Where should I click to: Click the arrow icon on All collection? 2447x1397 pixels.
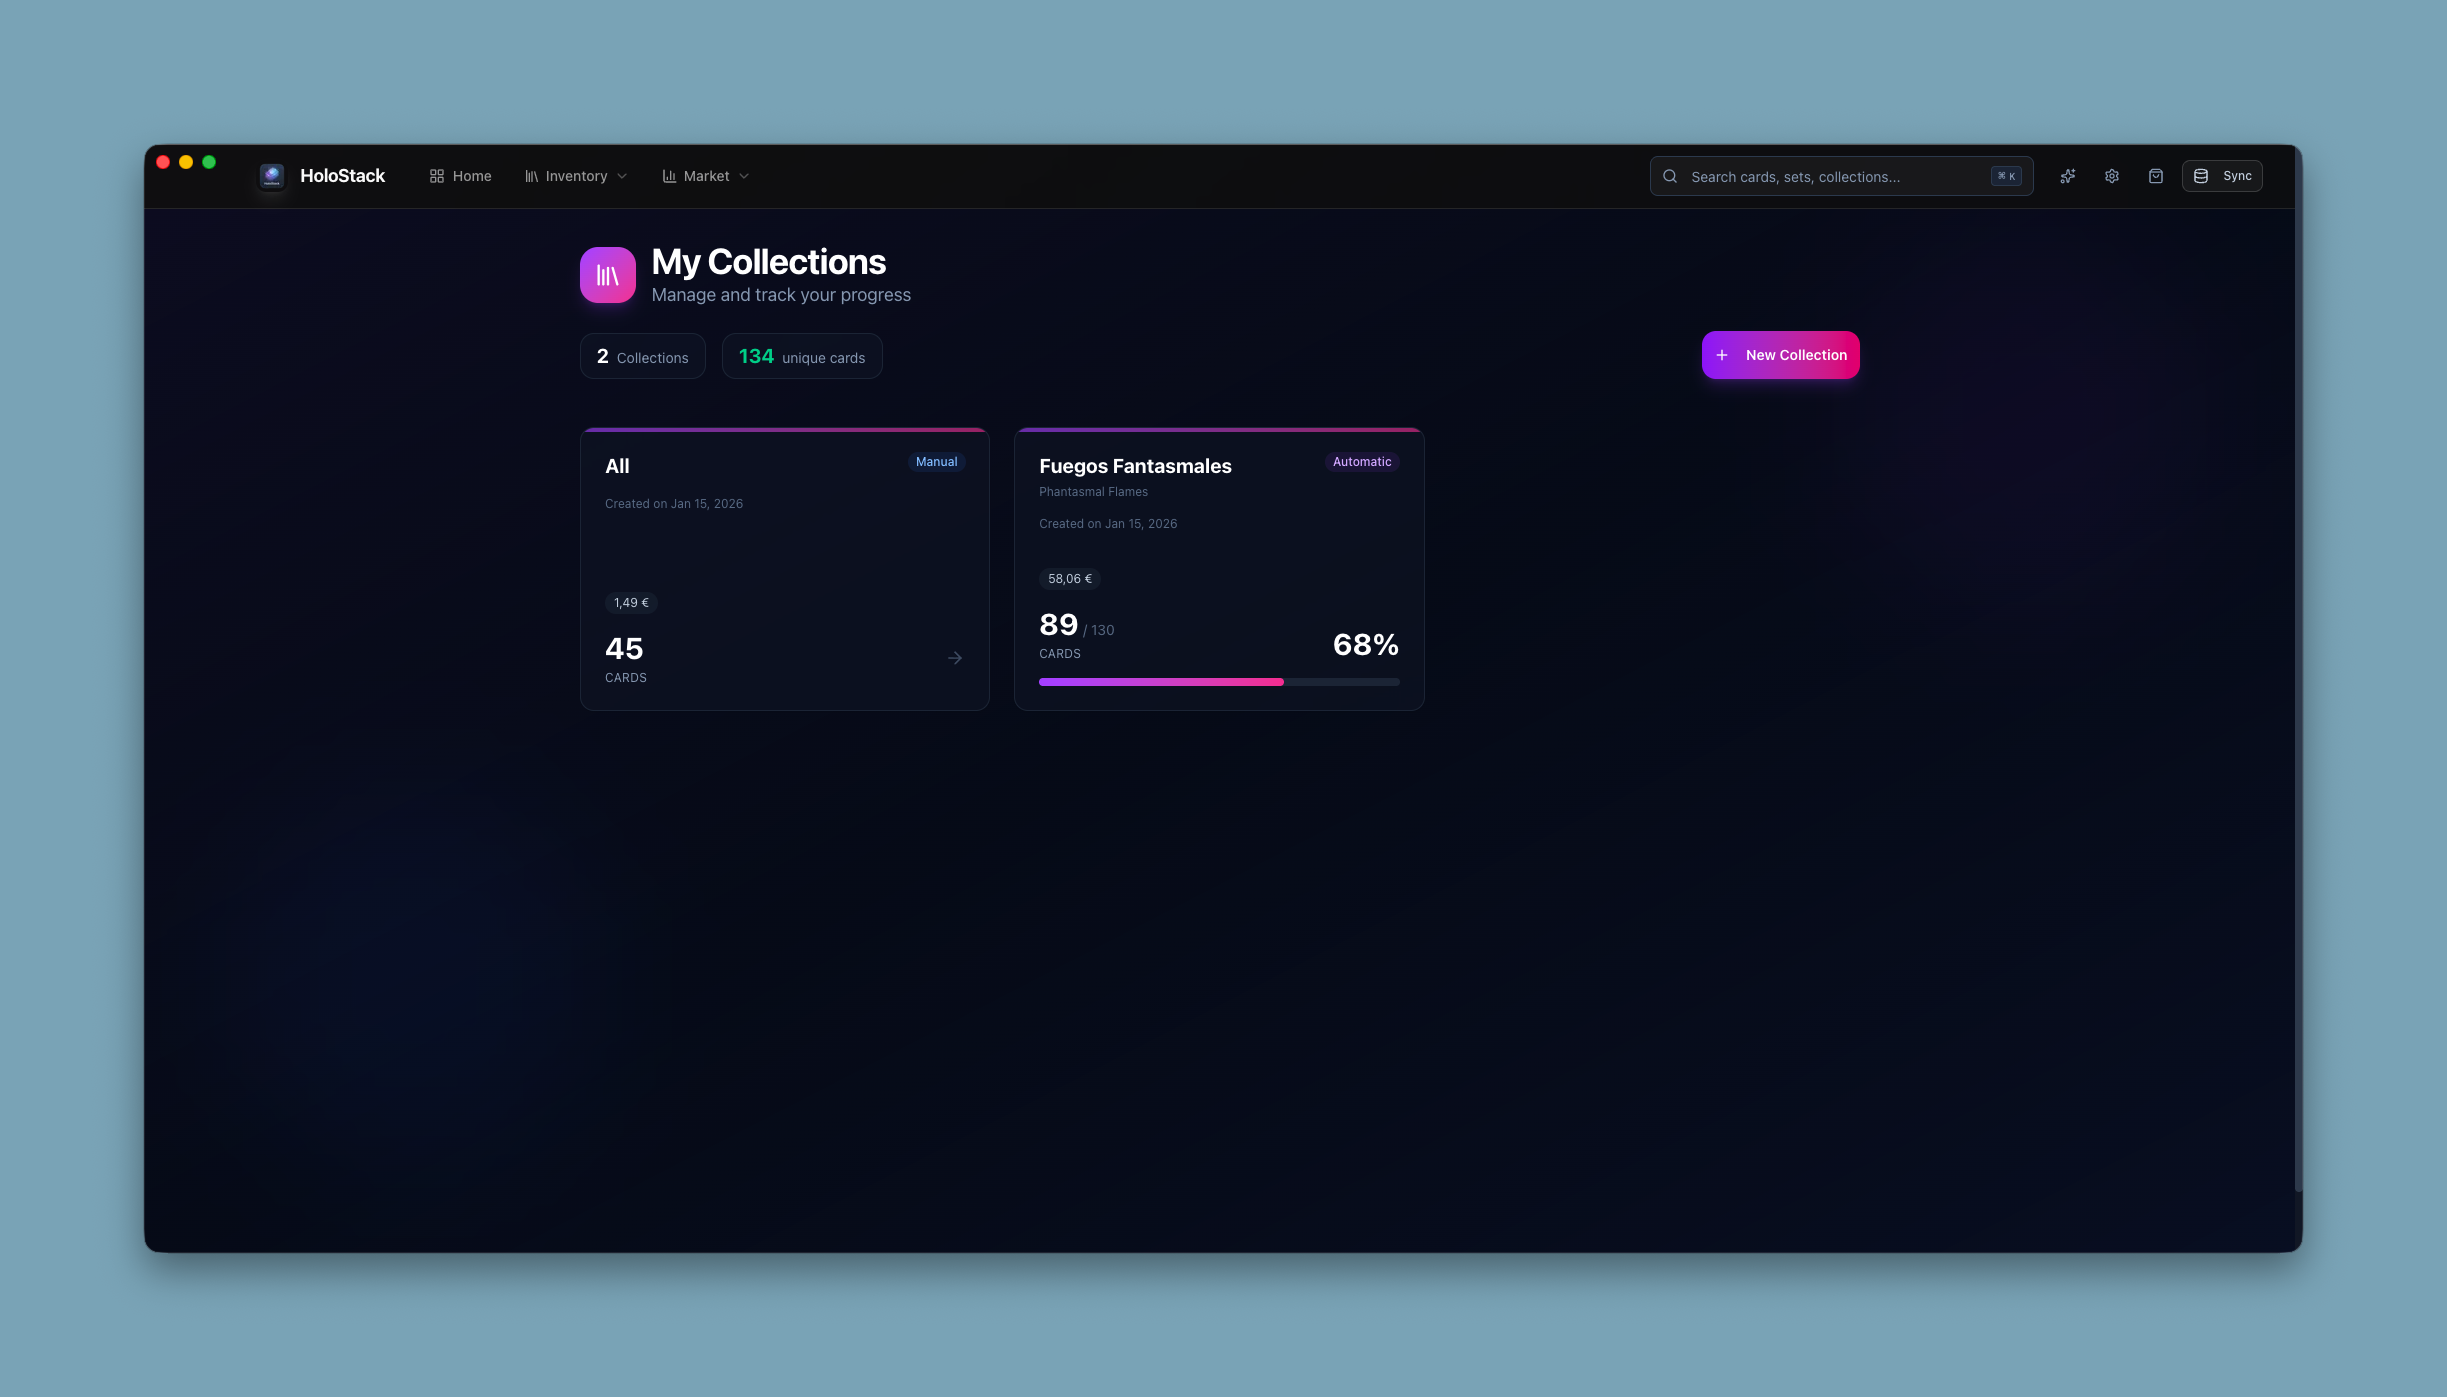tap(954, 658)
